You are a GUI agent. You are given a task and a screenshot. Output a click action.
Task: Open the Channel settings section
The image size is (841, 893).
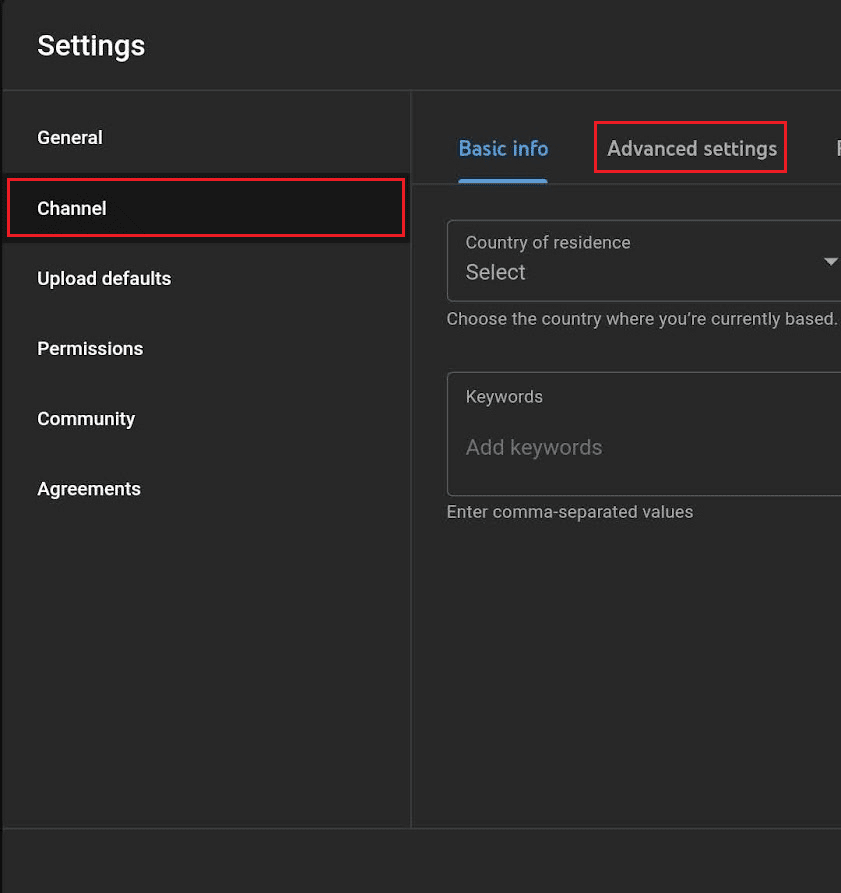pyautogui.click(x=71, y=208)
